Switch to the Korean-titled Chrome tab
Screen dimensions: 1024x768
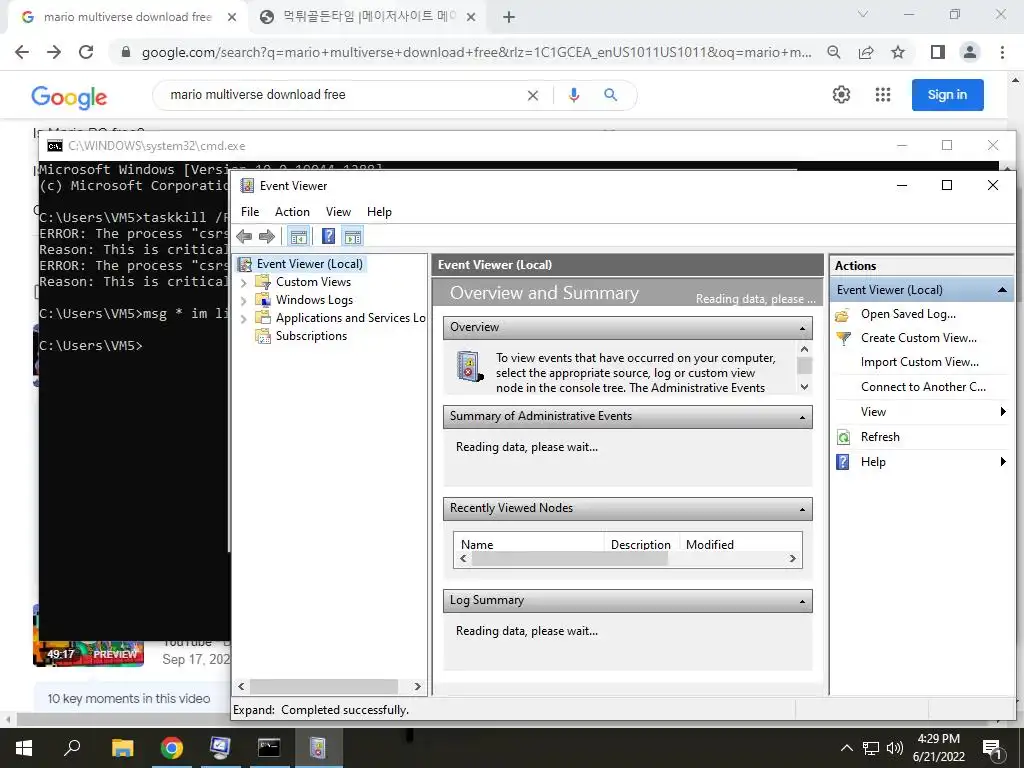click(x=368, y=17)
